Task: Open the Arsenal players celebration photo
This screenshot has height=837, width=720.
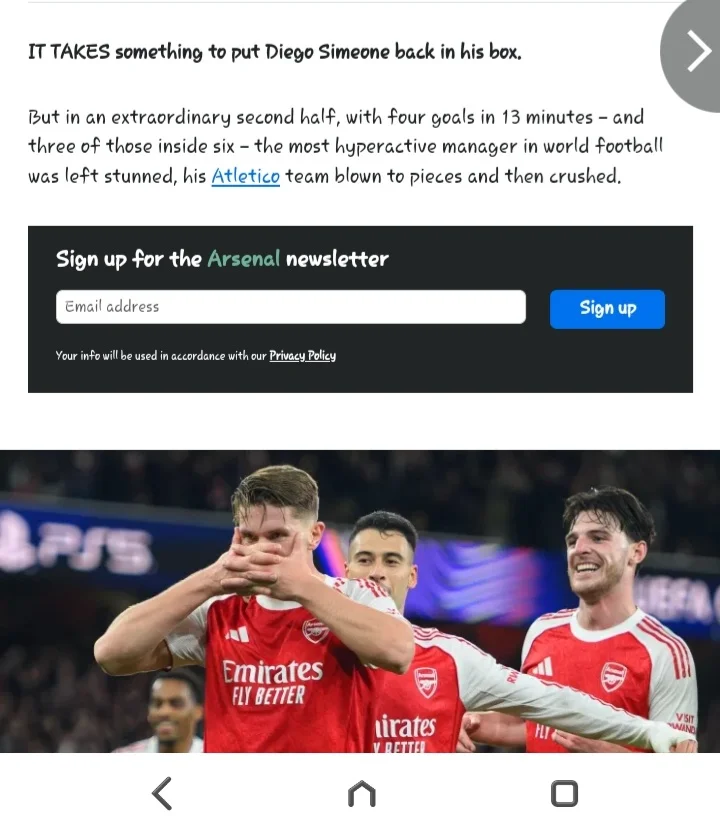Action: (x=360, y=601)
